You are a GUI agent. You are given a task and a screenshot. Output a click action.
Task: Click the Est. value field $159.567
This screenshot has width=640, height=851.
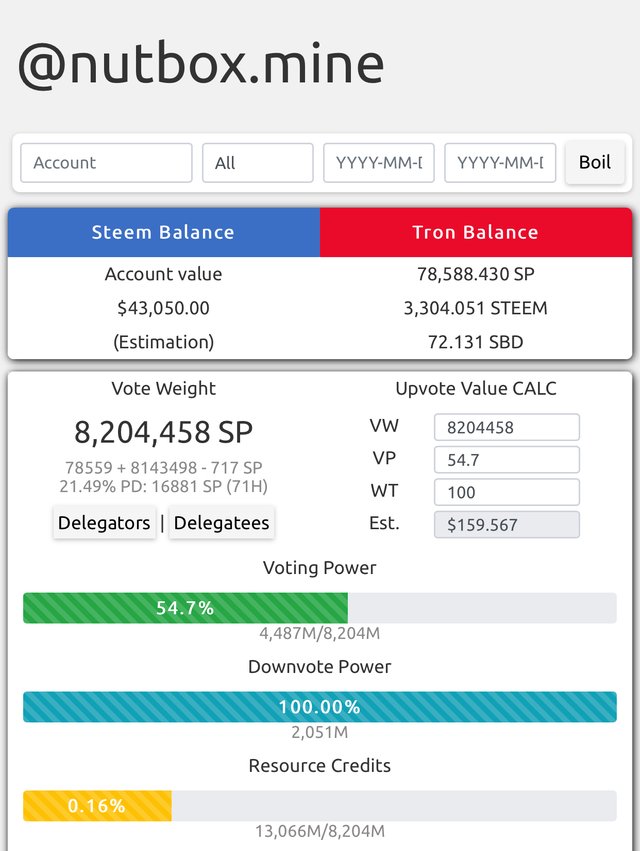pos(506,525)
